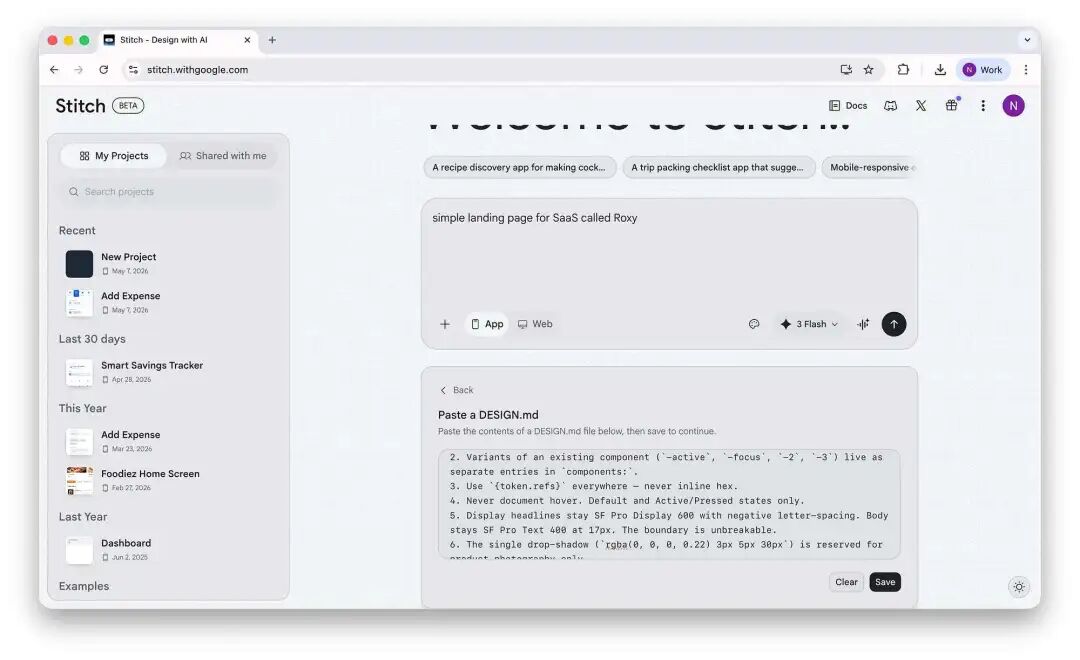The width and height of the screenshot is (1080, 660).
Task: Select the App mode toggle
Action: [487, 324]
